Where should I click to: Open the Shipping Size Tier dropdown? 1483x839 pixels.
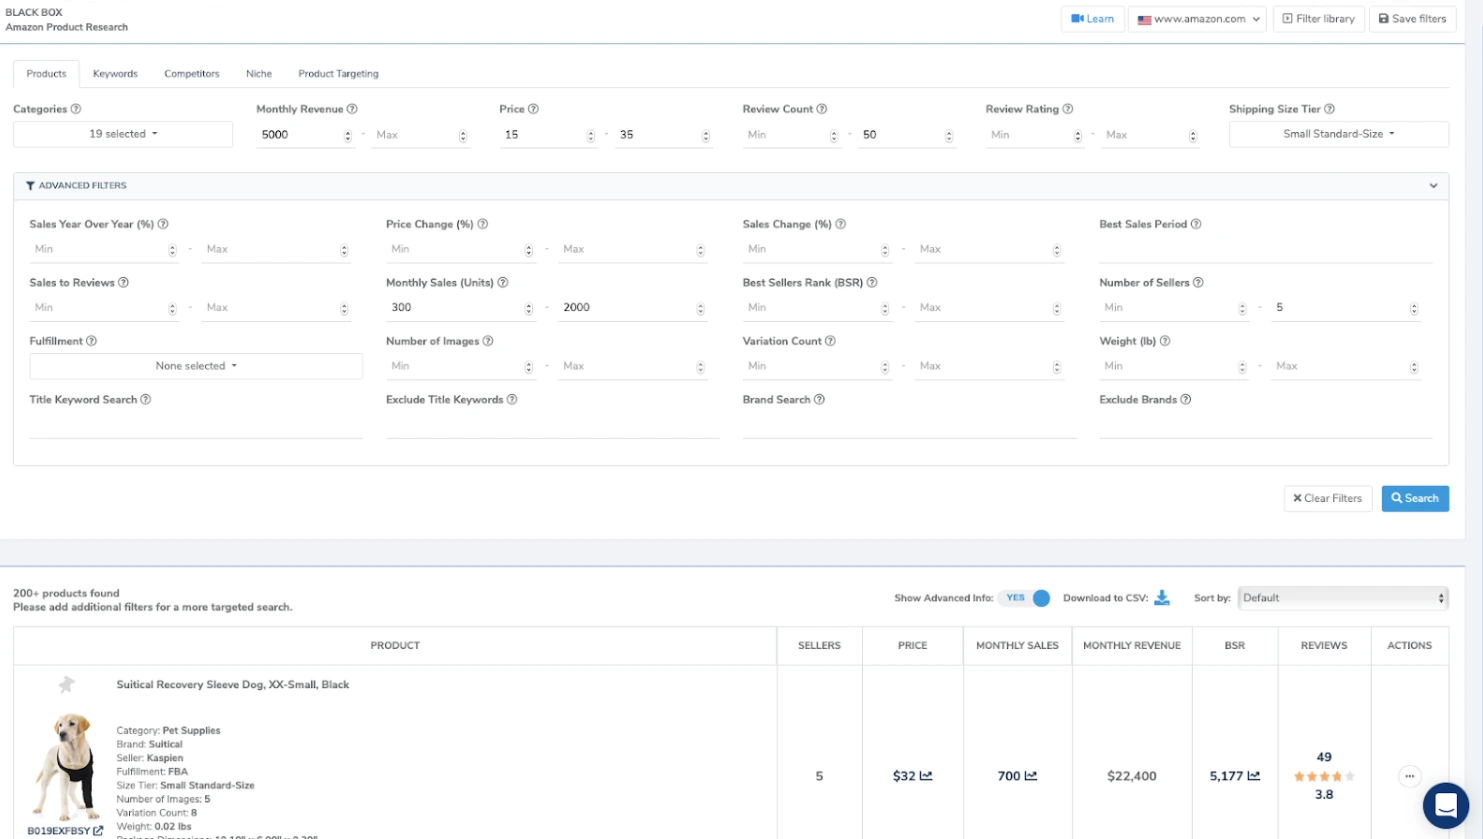(x=1338, y=134)
